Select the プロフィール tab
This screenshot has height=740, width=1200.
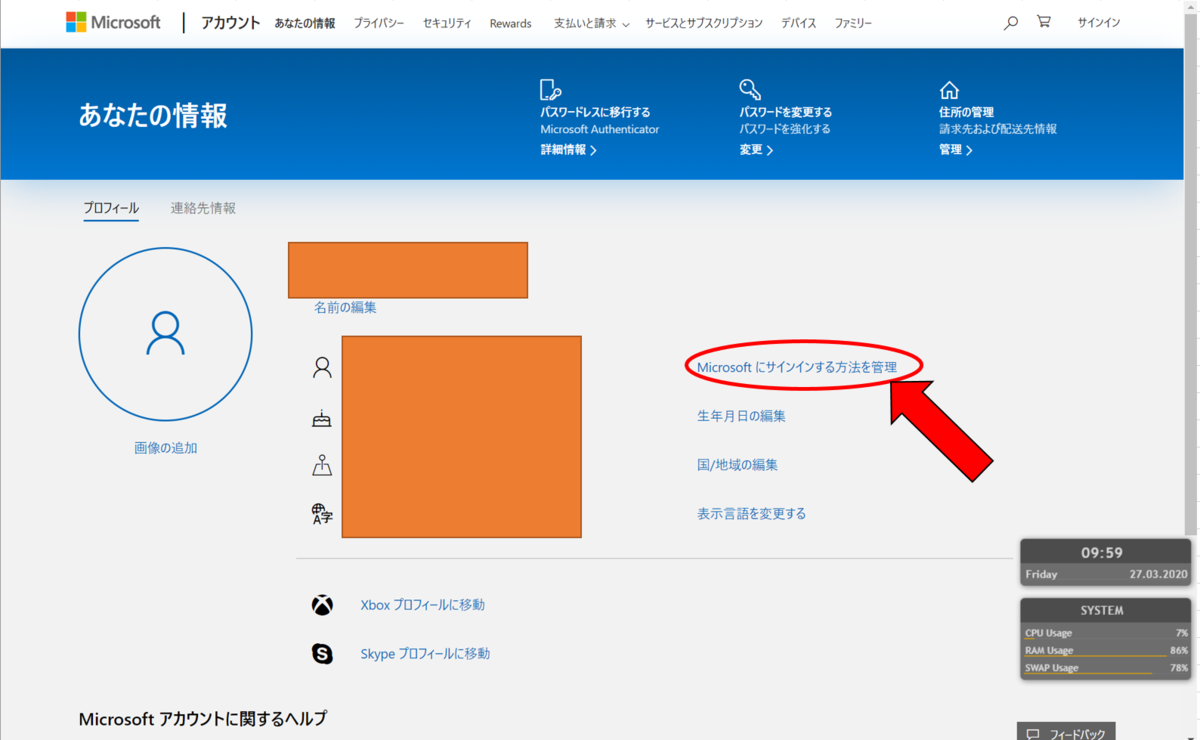click(x=111, y=208)
